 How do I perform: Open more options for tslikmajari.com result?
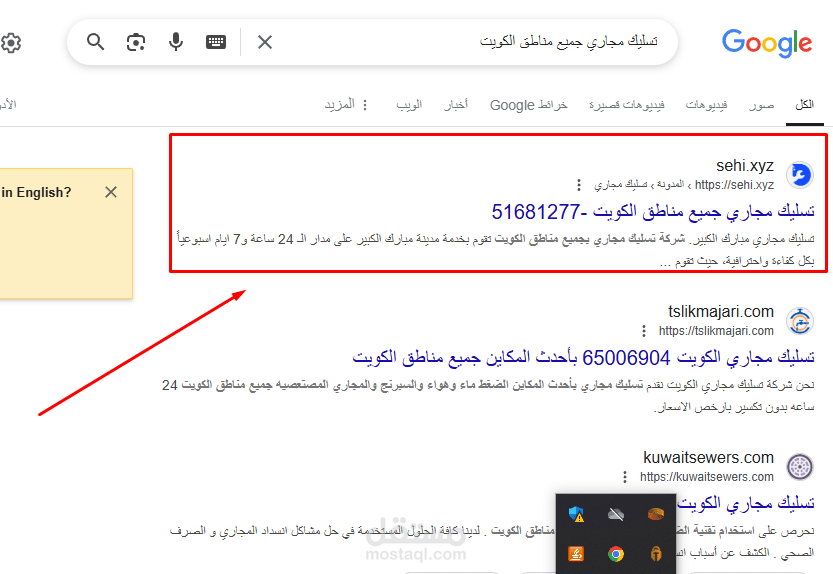pos(644,331)
